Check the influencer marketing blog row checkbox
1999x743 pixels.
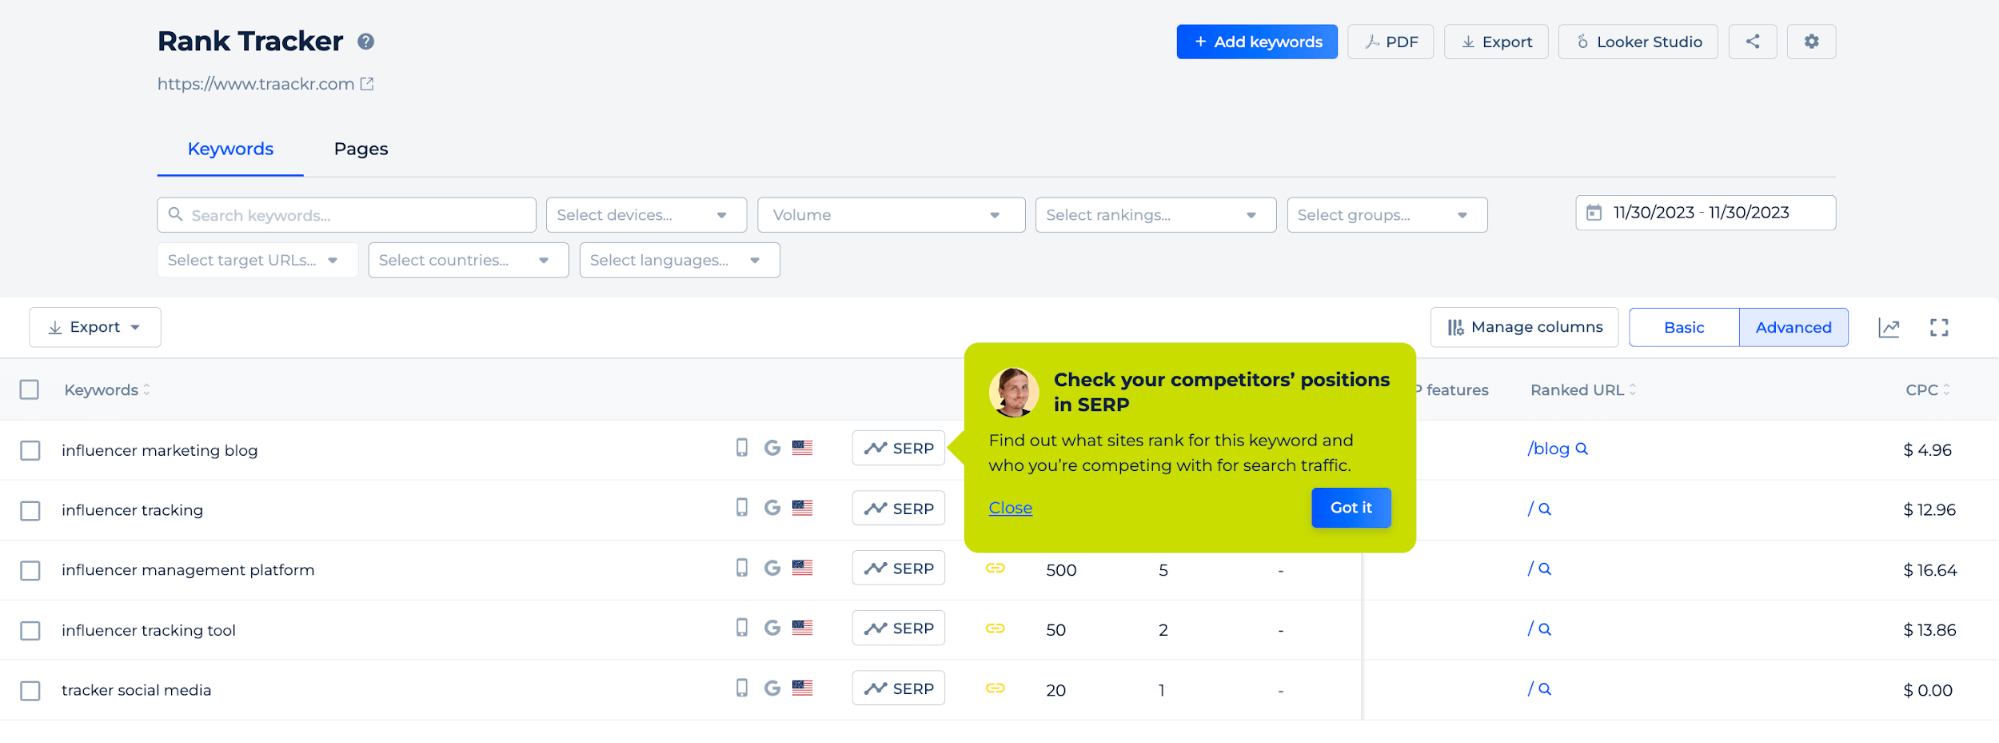[30, 451]
